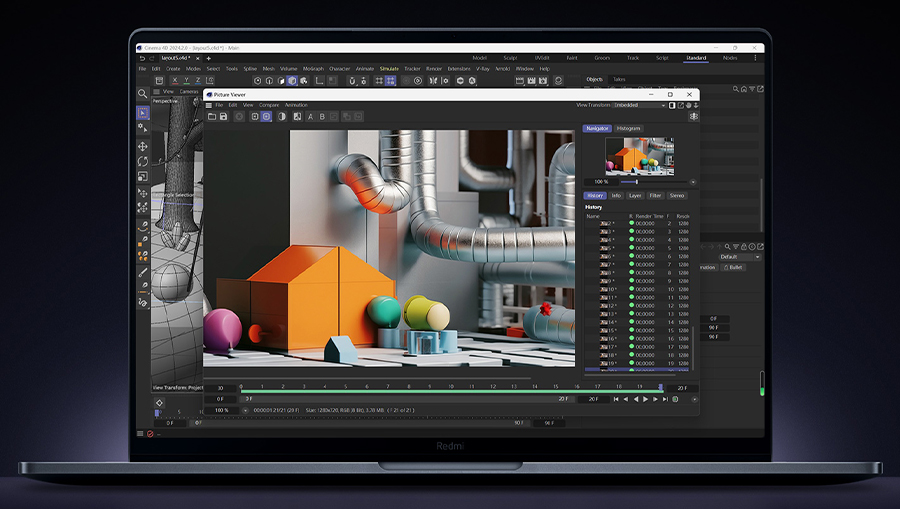The height and width of the screenshot is (509, 900).
Task: Click the stacked layers icon at Picture Viewer right
Action: (693, 116)
